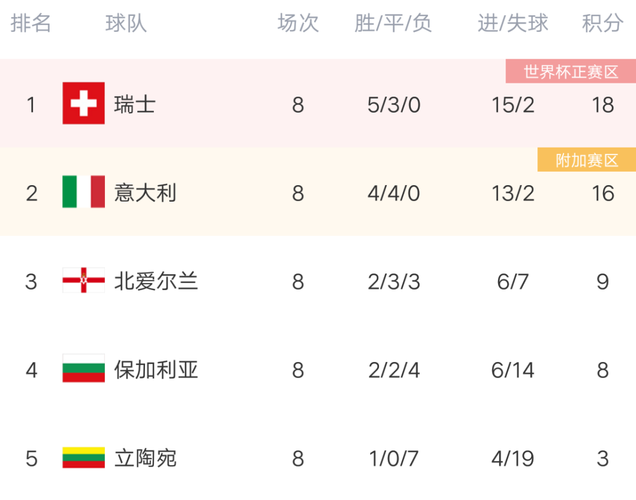This screenshot has height=500, width=636.
Task: Select the 世界杯正赛区 red badge
Action: click(571, 71)
